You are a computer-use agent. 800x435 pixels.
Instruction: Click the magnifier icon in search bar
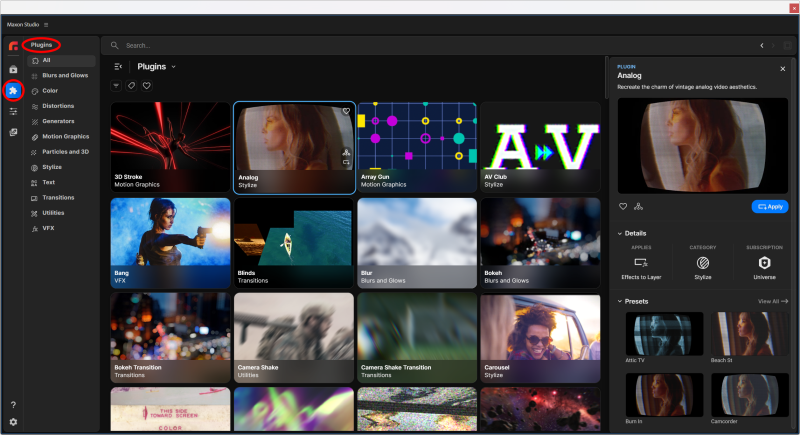115,45
